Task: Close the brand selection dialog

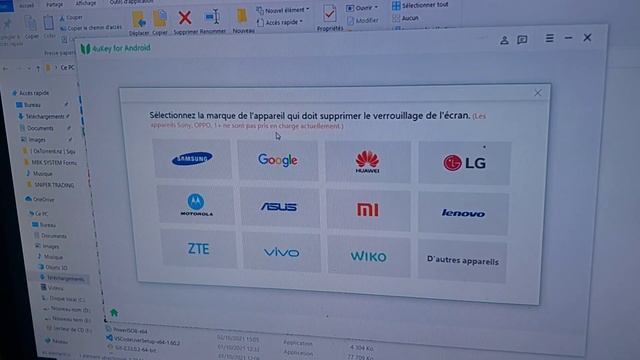Action: [538, 93]
